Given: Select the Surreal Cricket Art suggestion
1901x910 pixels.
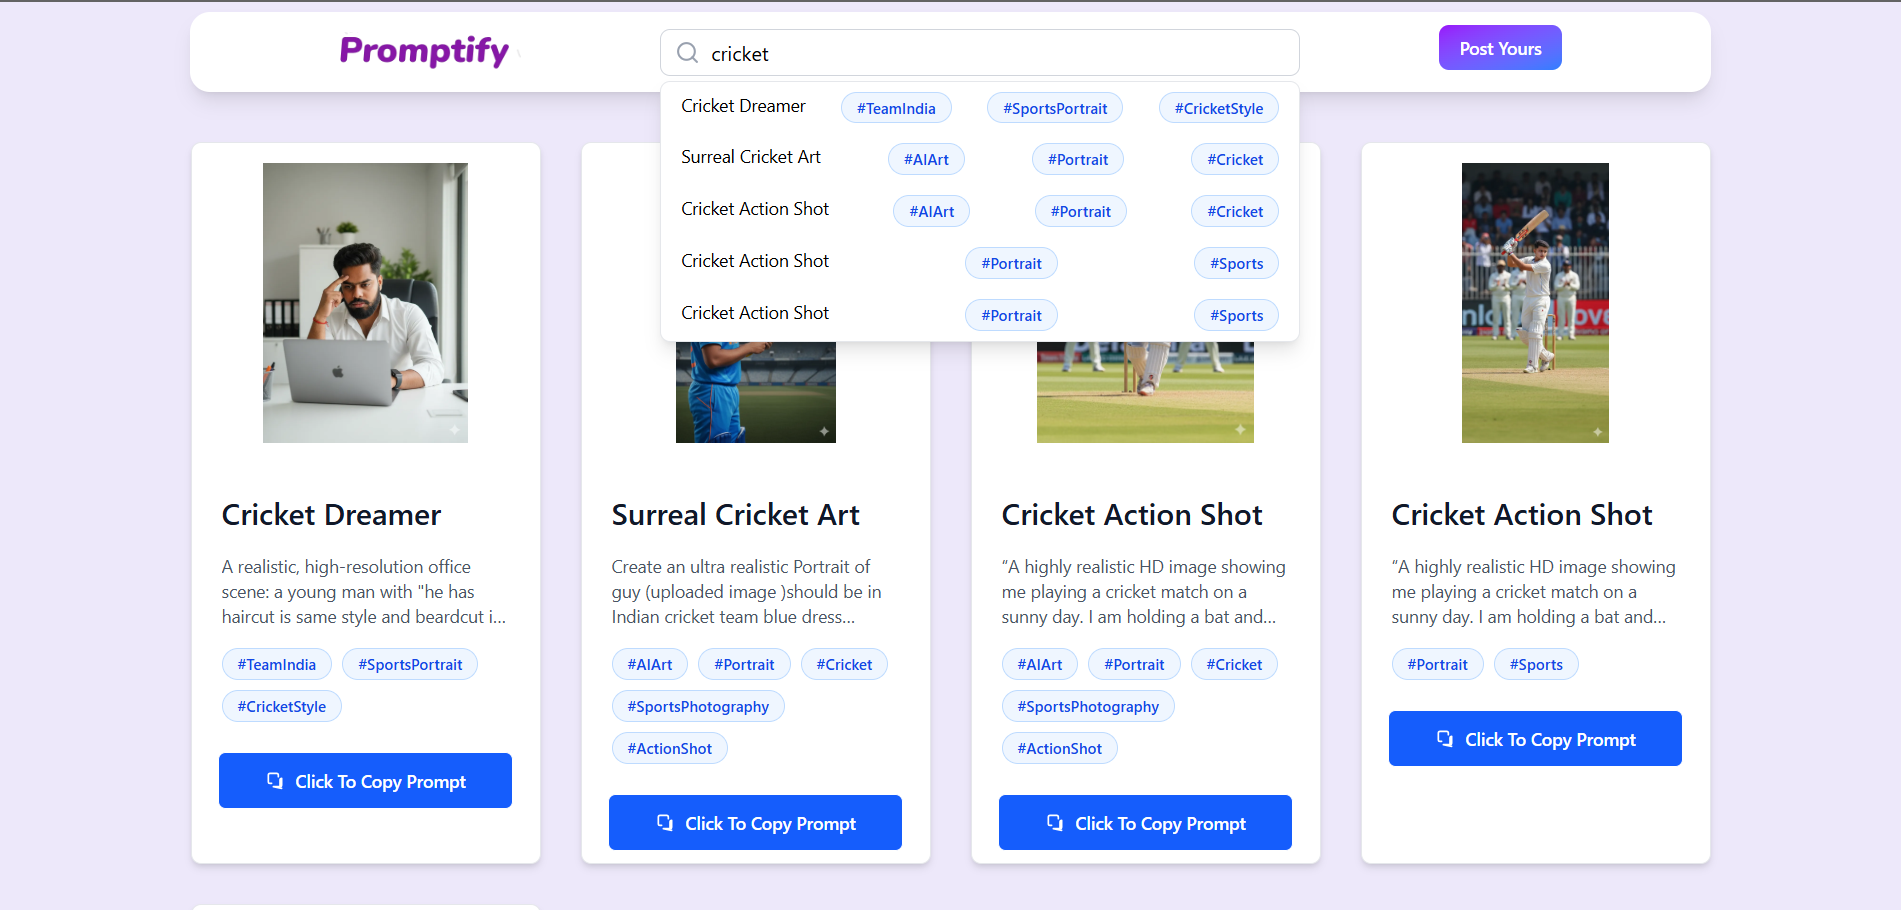Looking at the screenshot, I should pos(750,157).
